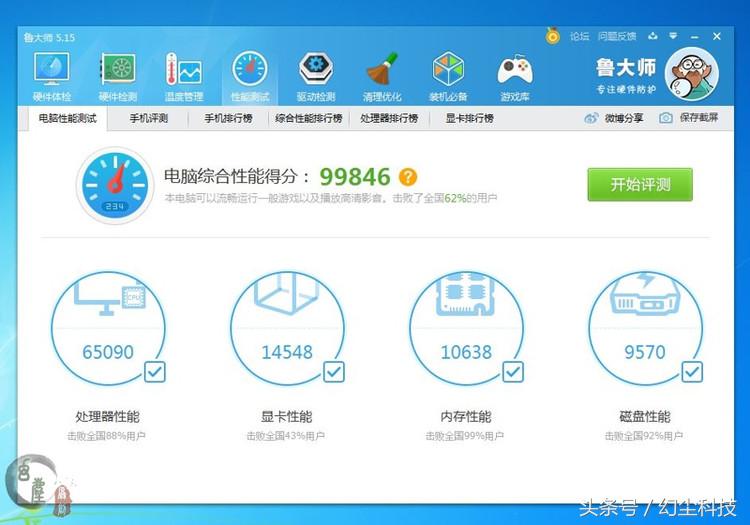Click the 处理器性能 label

[108, 416]
